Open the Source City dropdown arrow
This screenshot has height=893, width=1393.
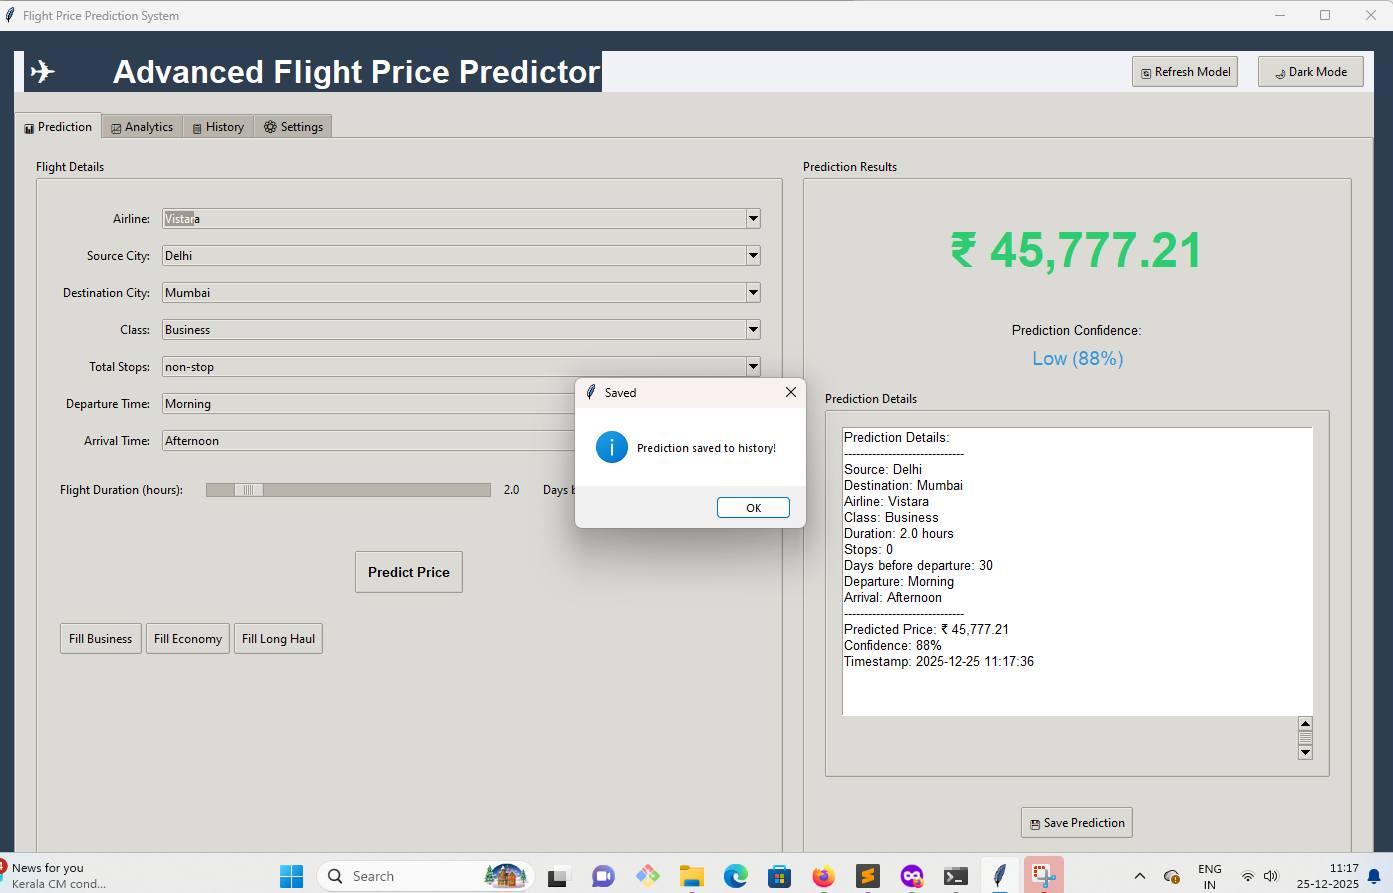coord(753,256)
